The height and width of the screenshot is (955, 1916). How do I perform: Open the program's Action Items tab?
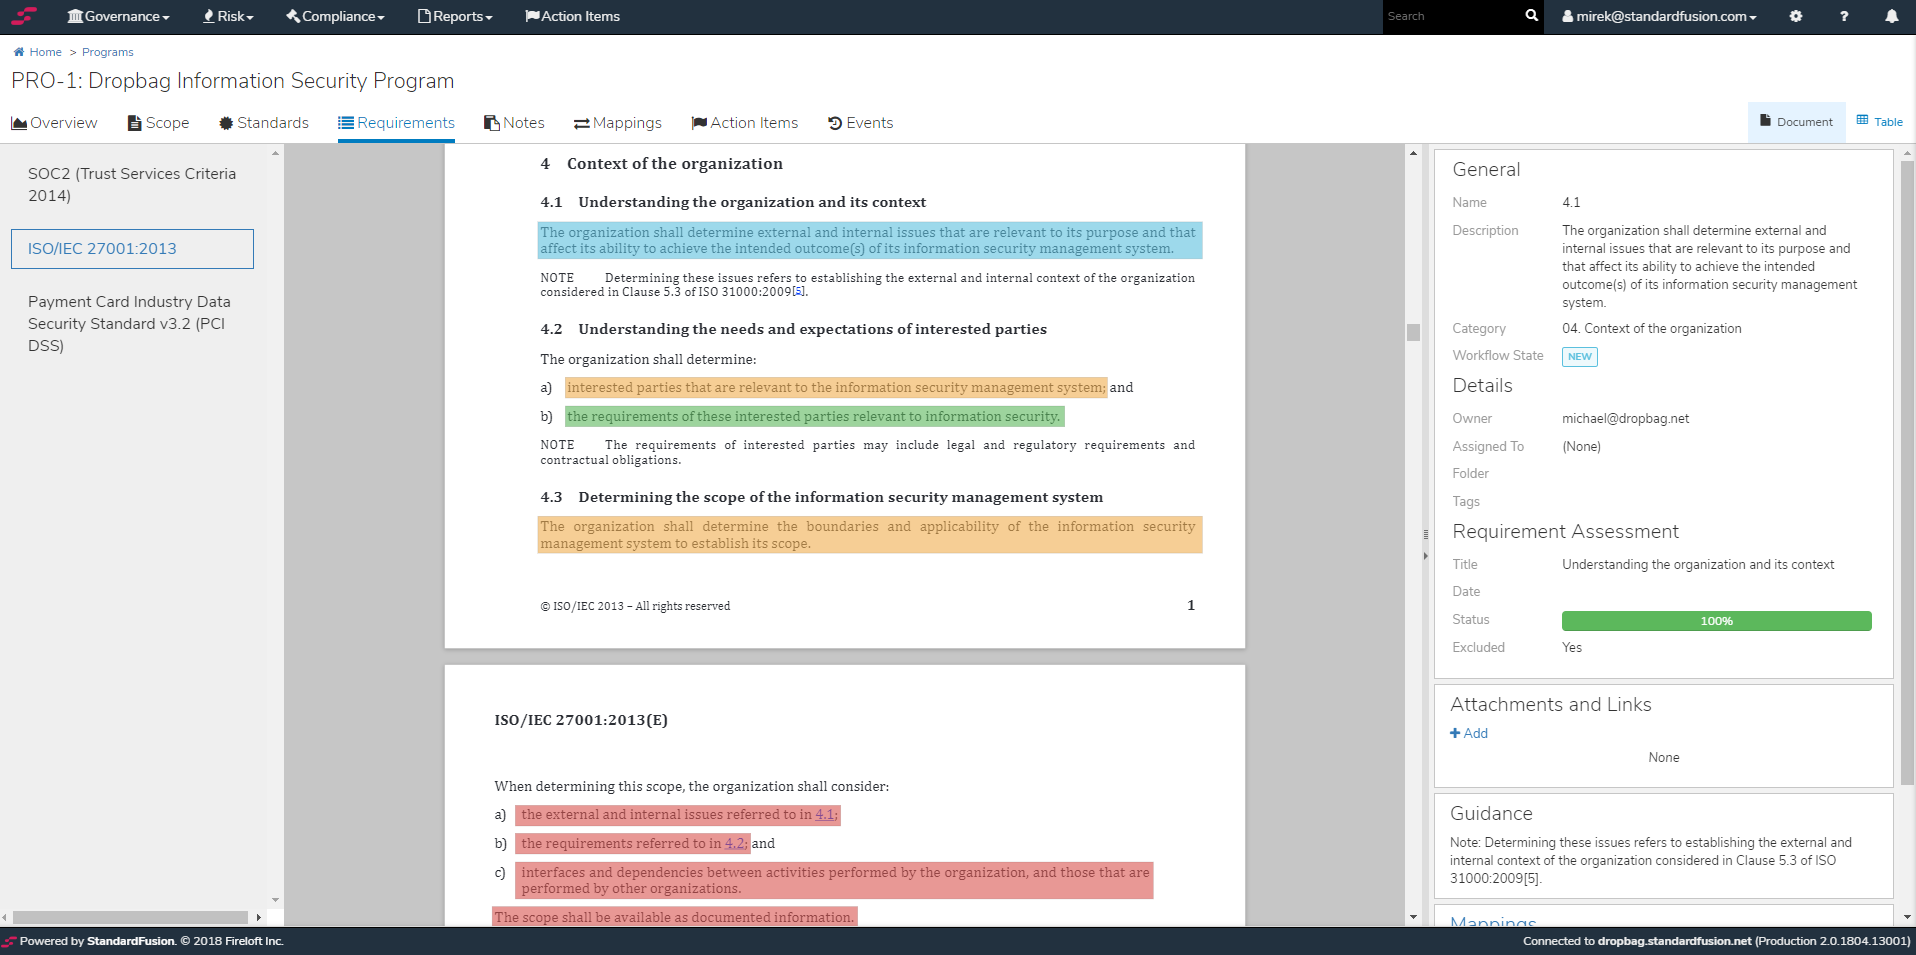(x=745, y=123)
